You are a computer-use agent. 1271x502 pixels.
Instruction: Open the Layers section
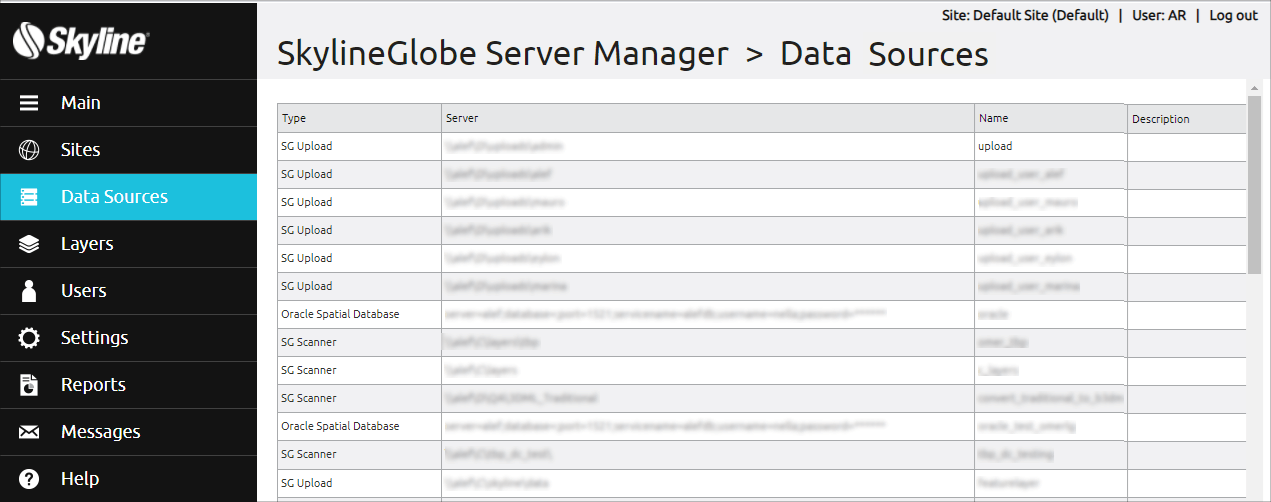point(128,244)
